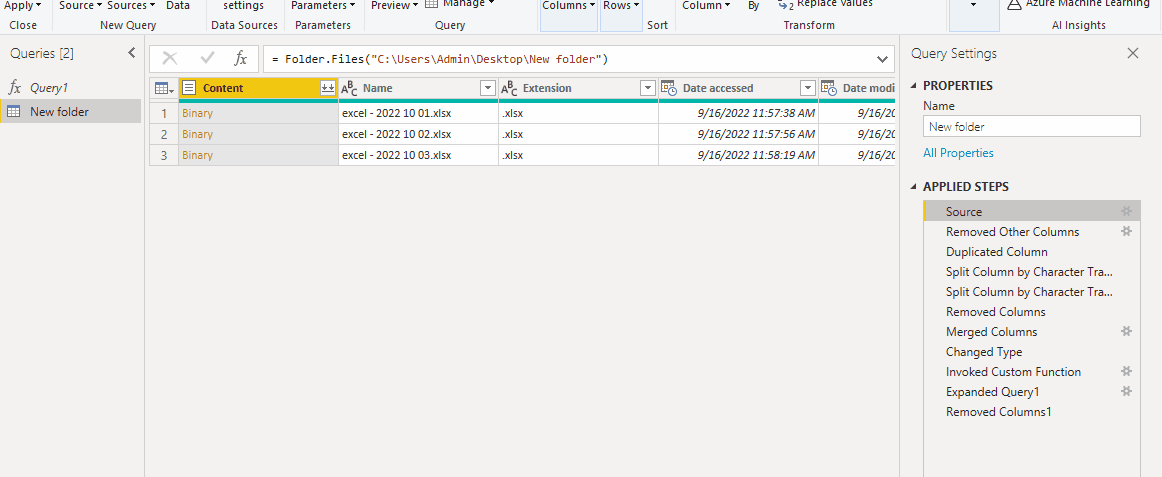Select the Removed Other Columns step
The height and width of the screenshot is (477, 1162).
1032,232
